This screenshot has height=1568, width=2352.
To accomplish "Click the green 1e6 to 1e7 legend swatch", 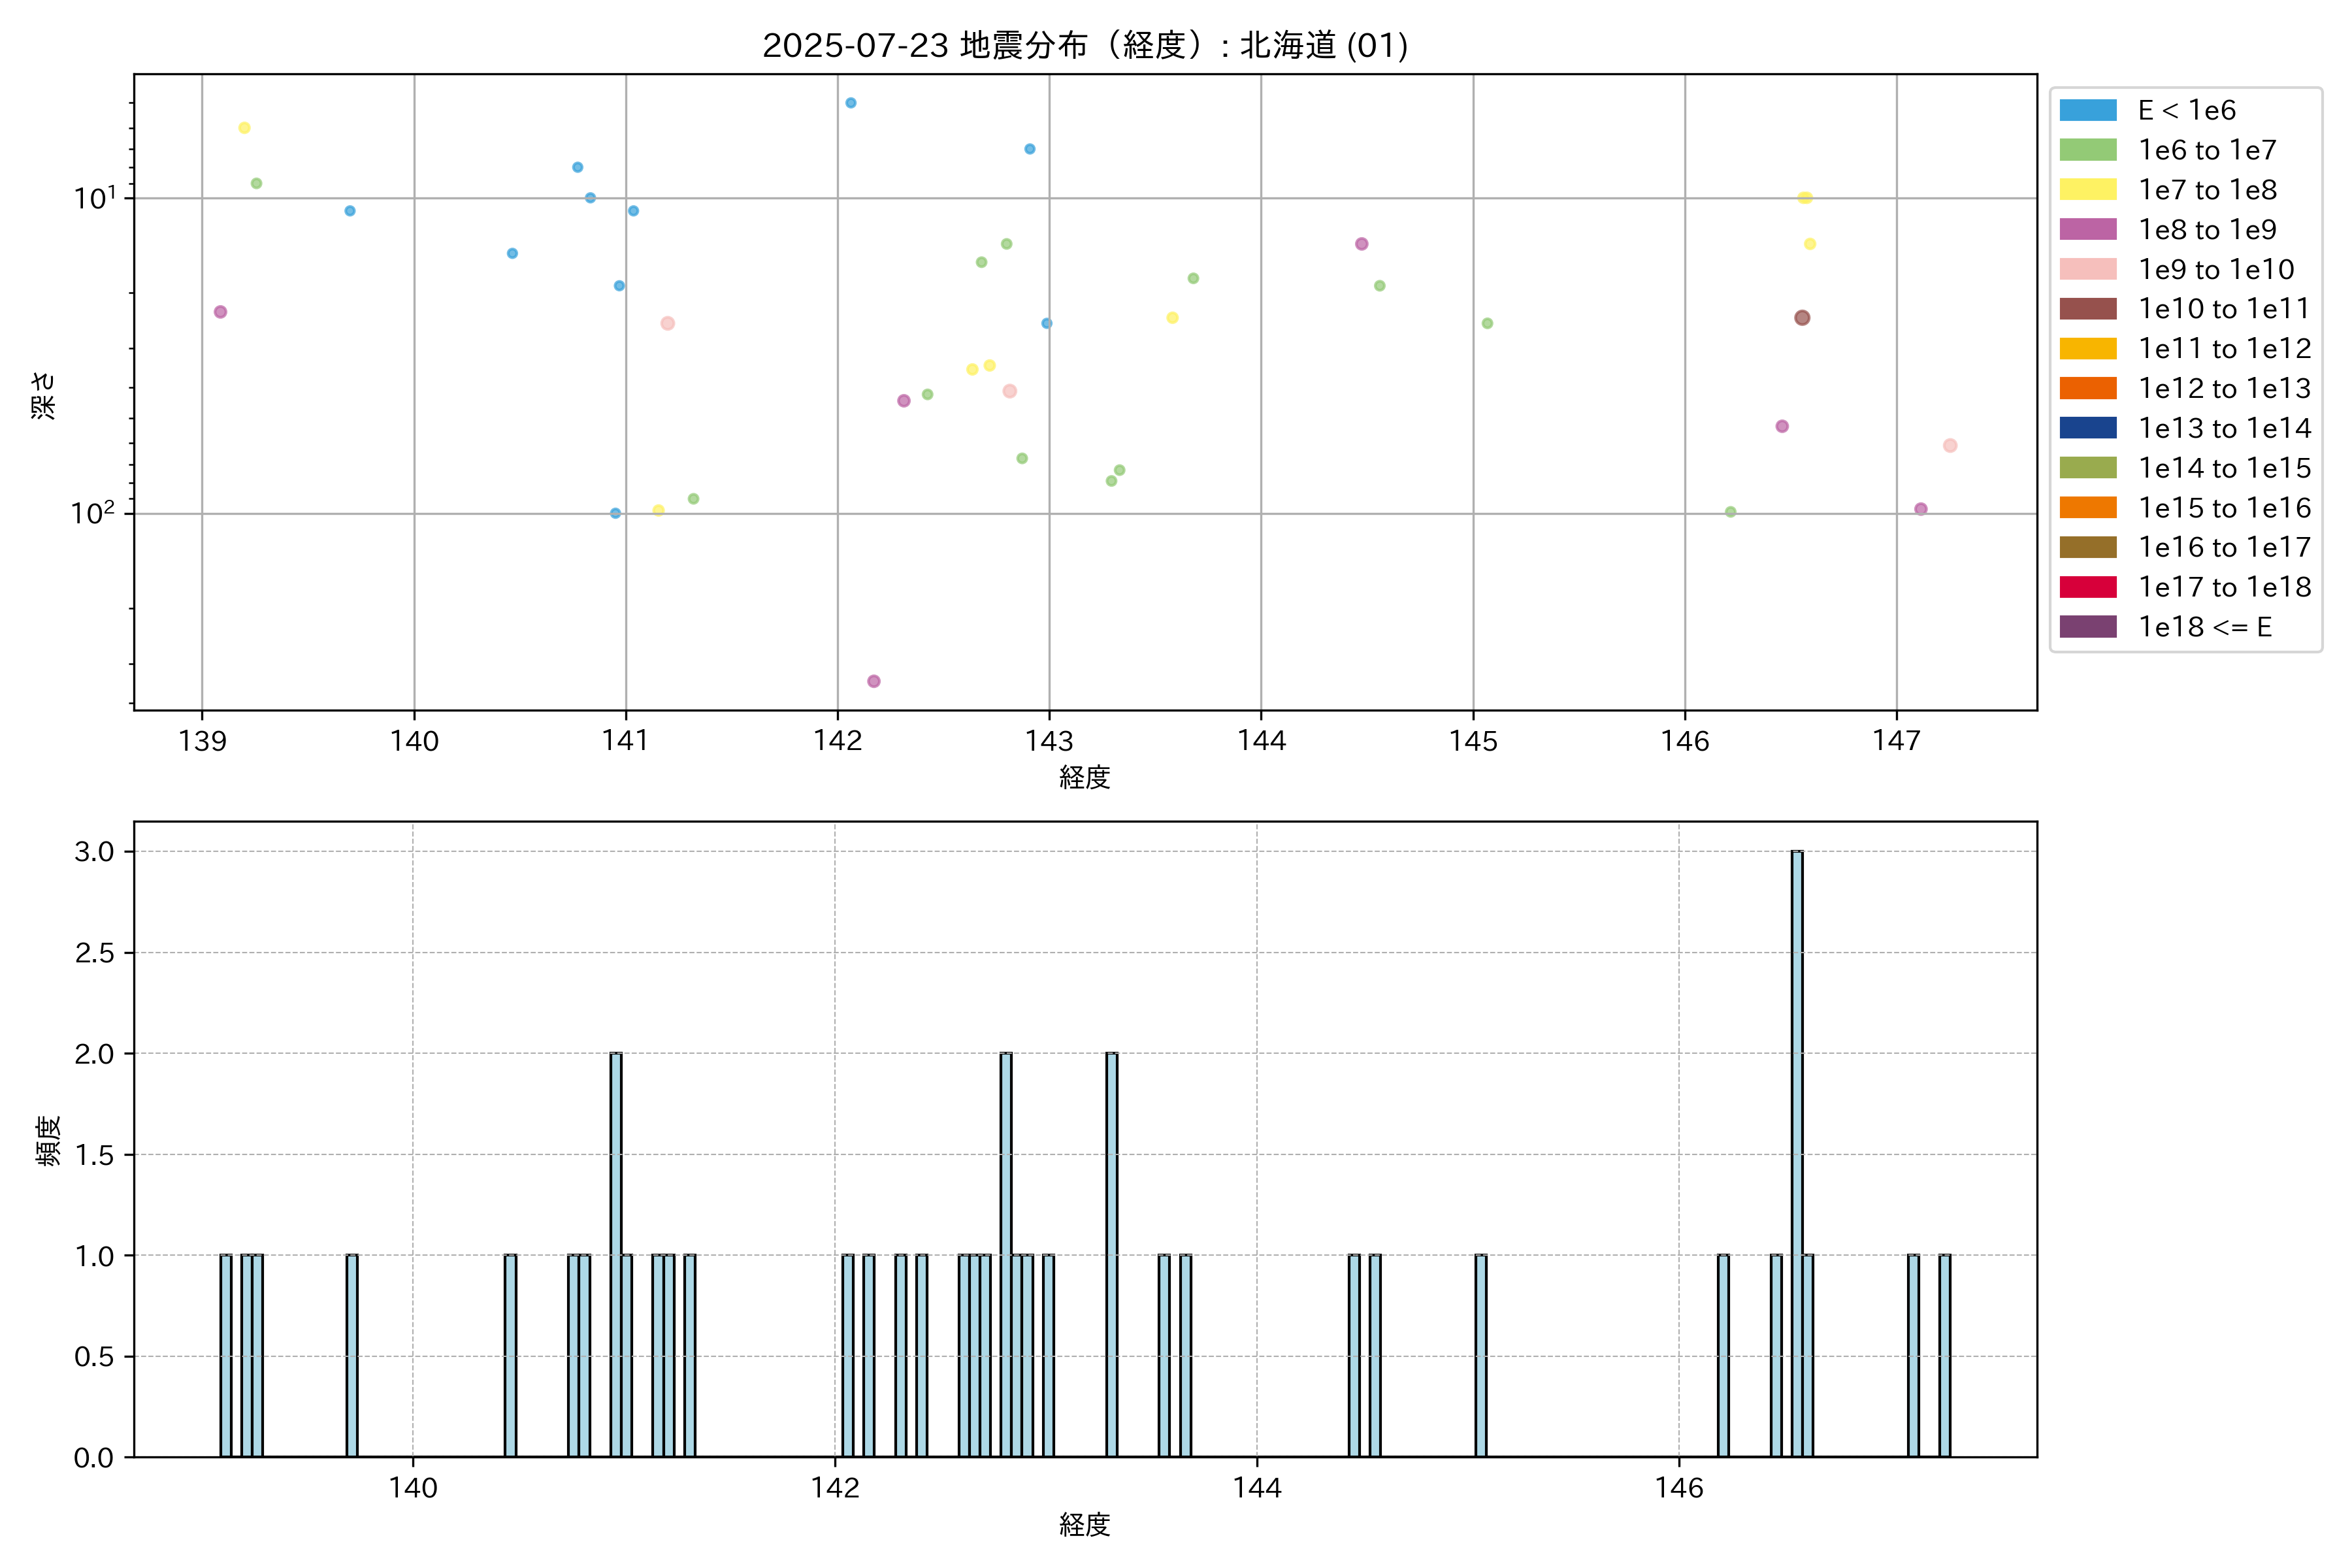I will (2087, 150).
